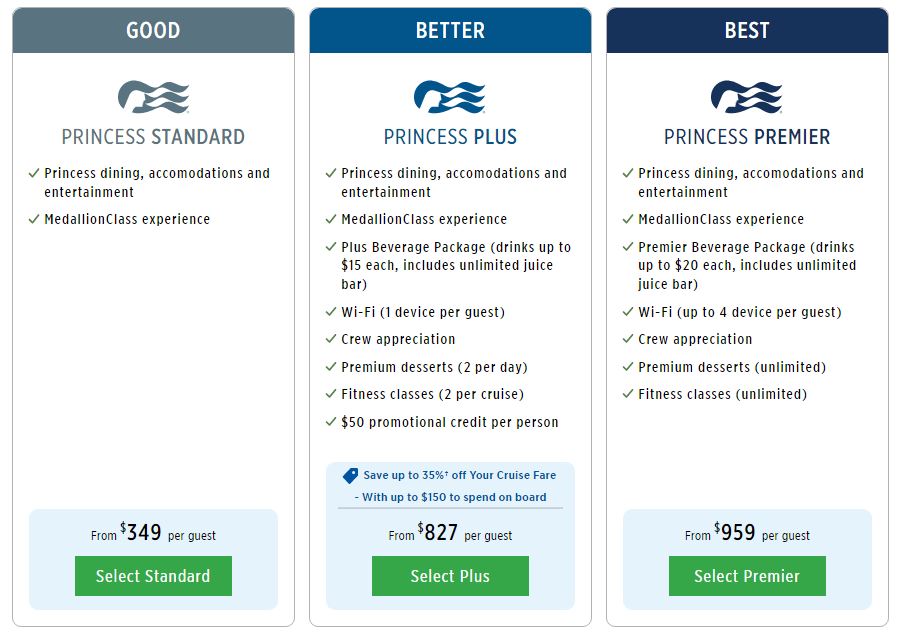Click checkmark beside Standard MedallionClass experience
Image resolution: width=902 pixels, height=636 pixels.
pyautogui.click(x=34, y=219)
